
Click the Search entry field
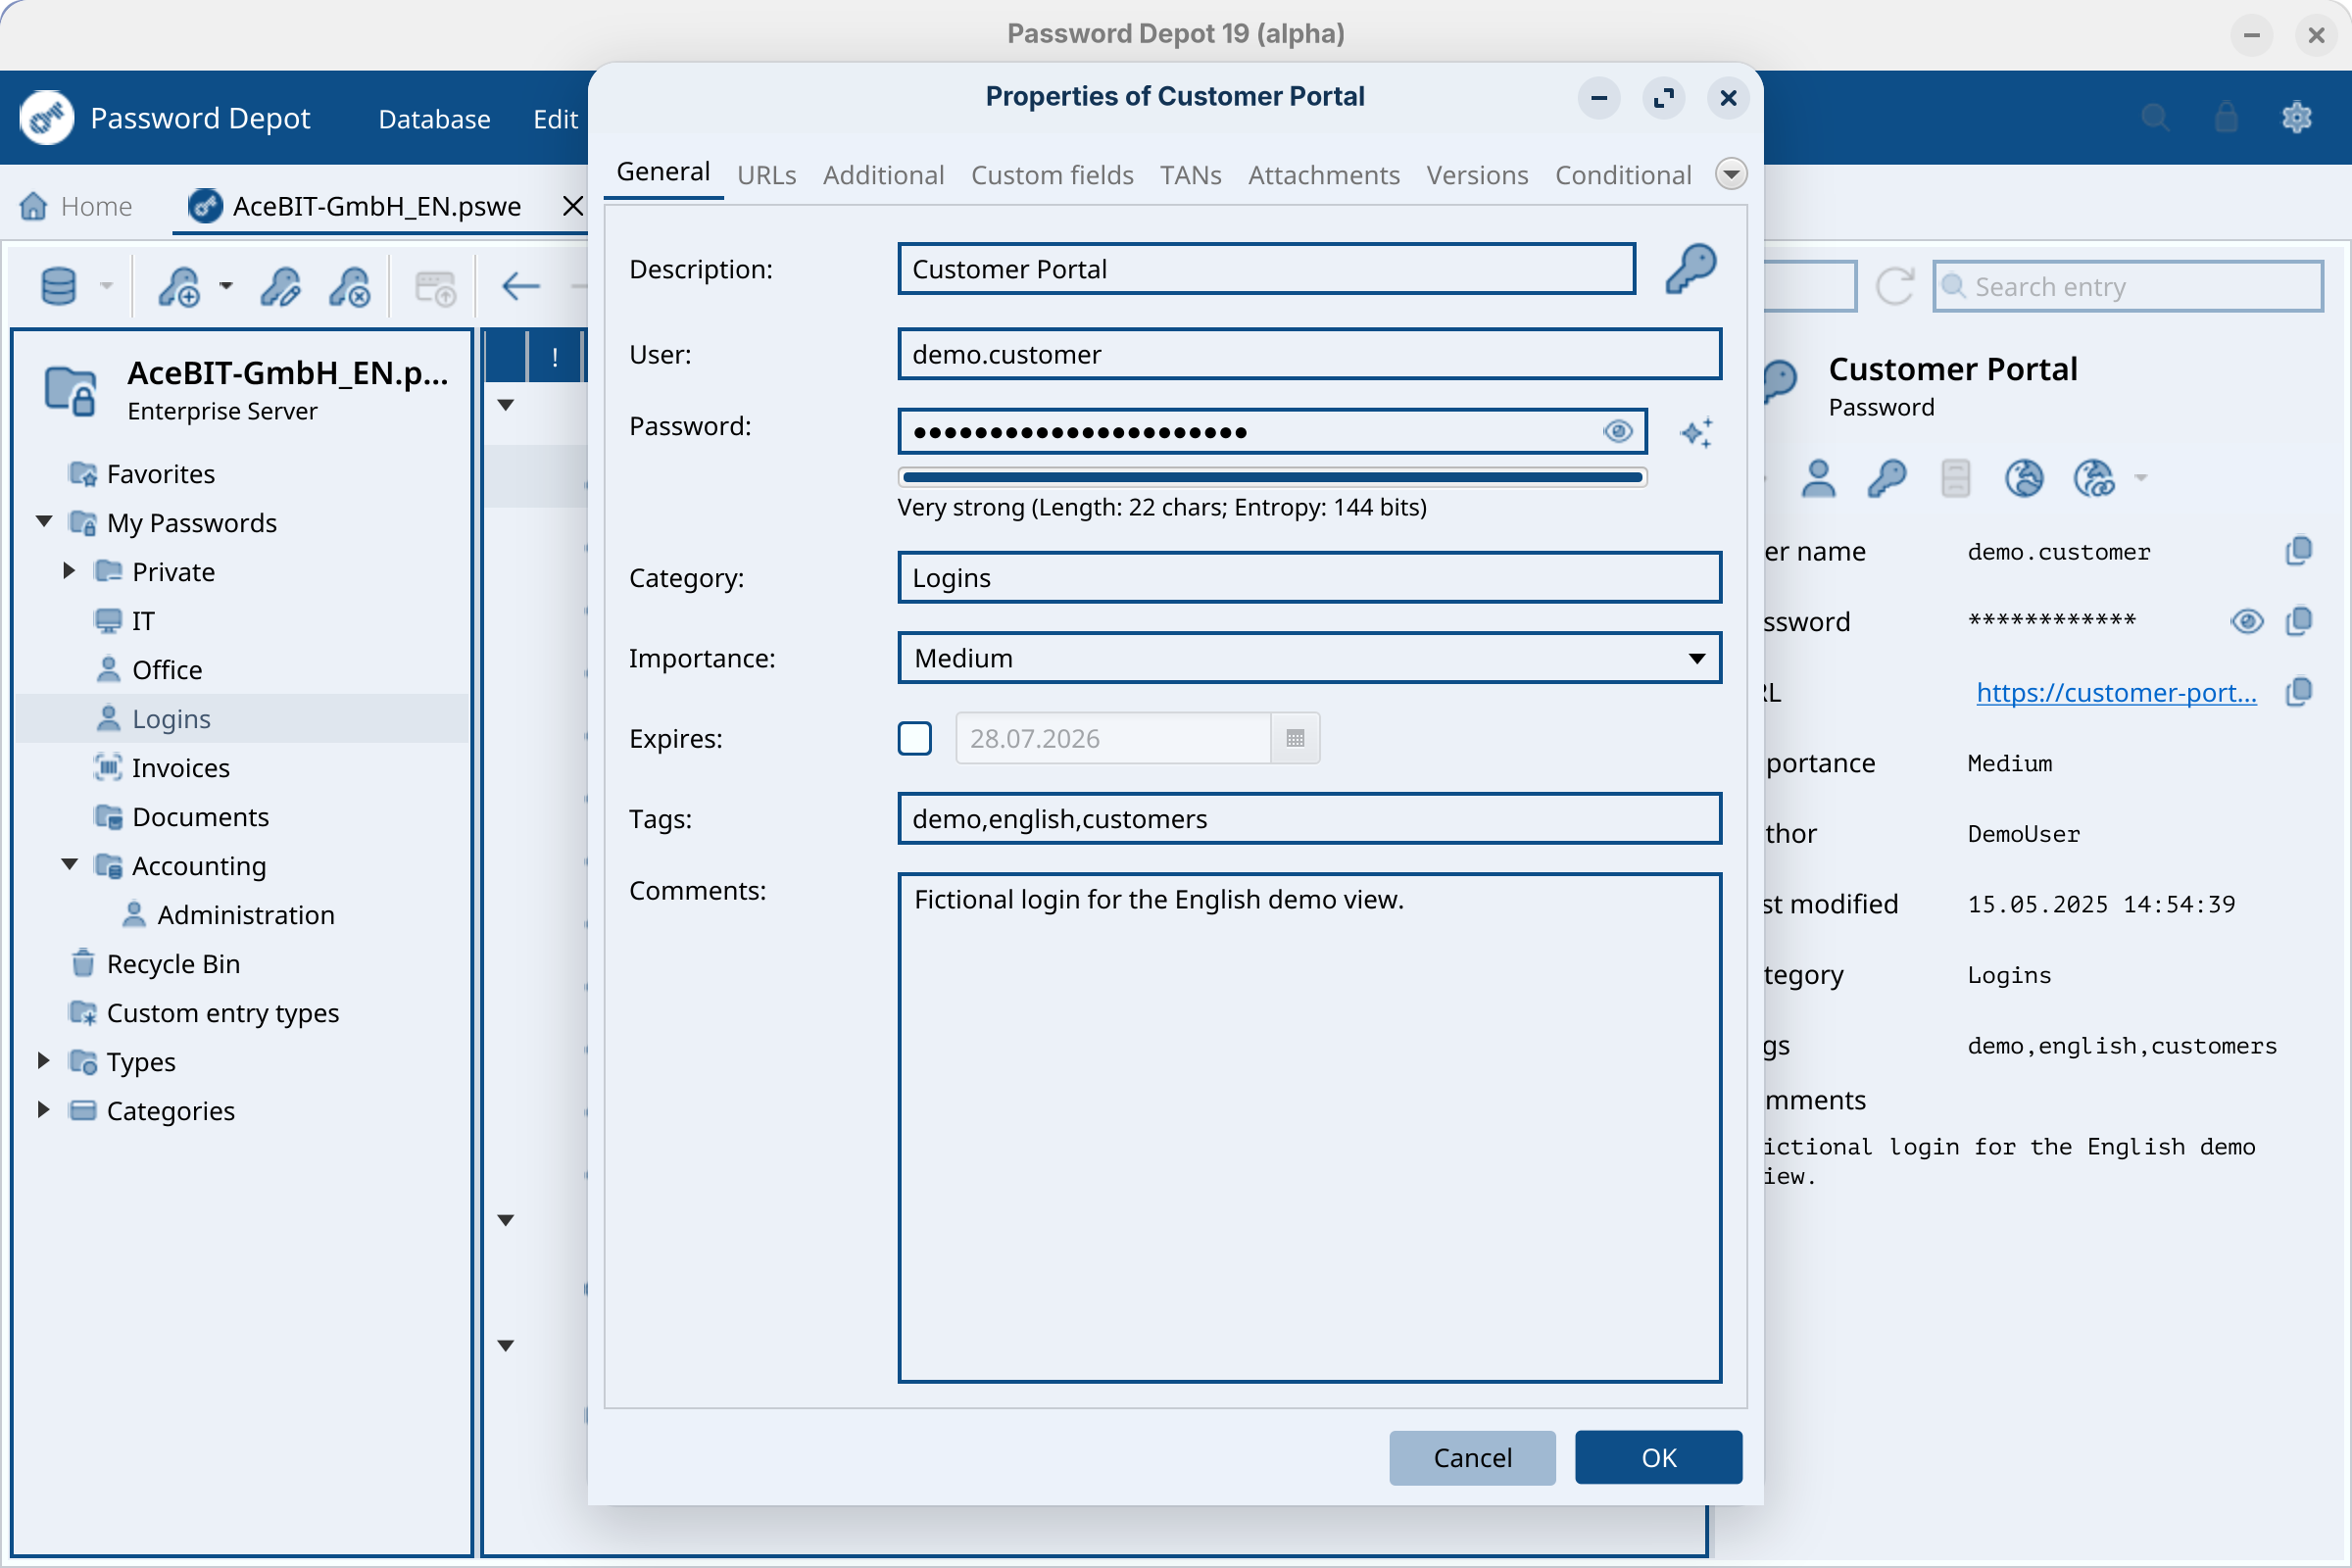click(x=2127, y=287)
